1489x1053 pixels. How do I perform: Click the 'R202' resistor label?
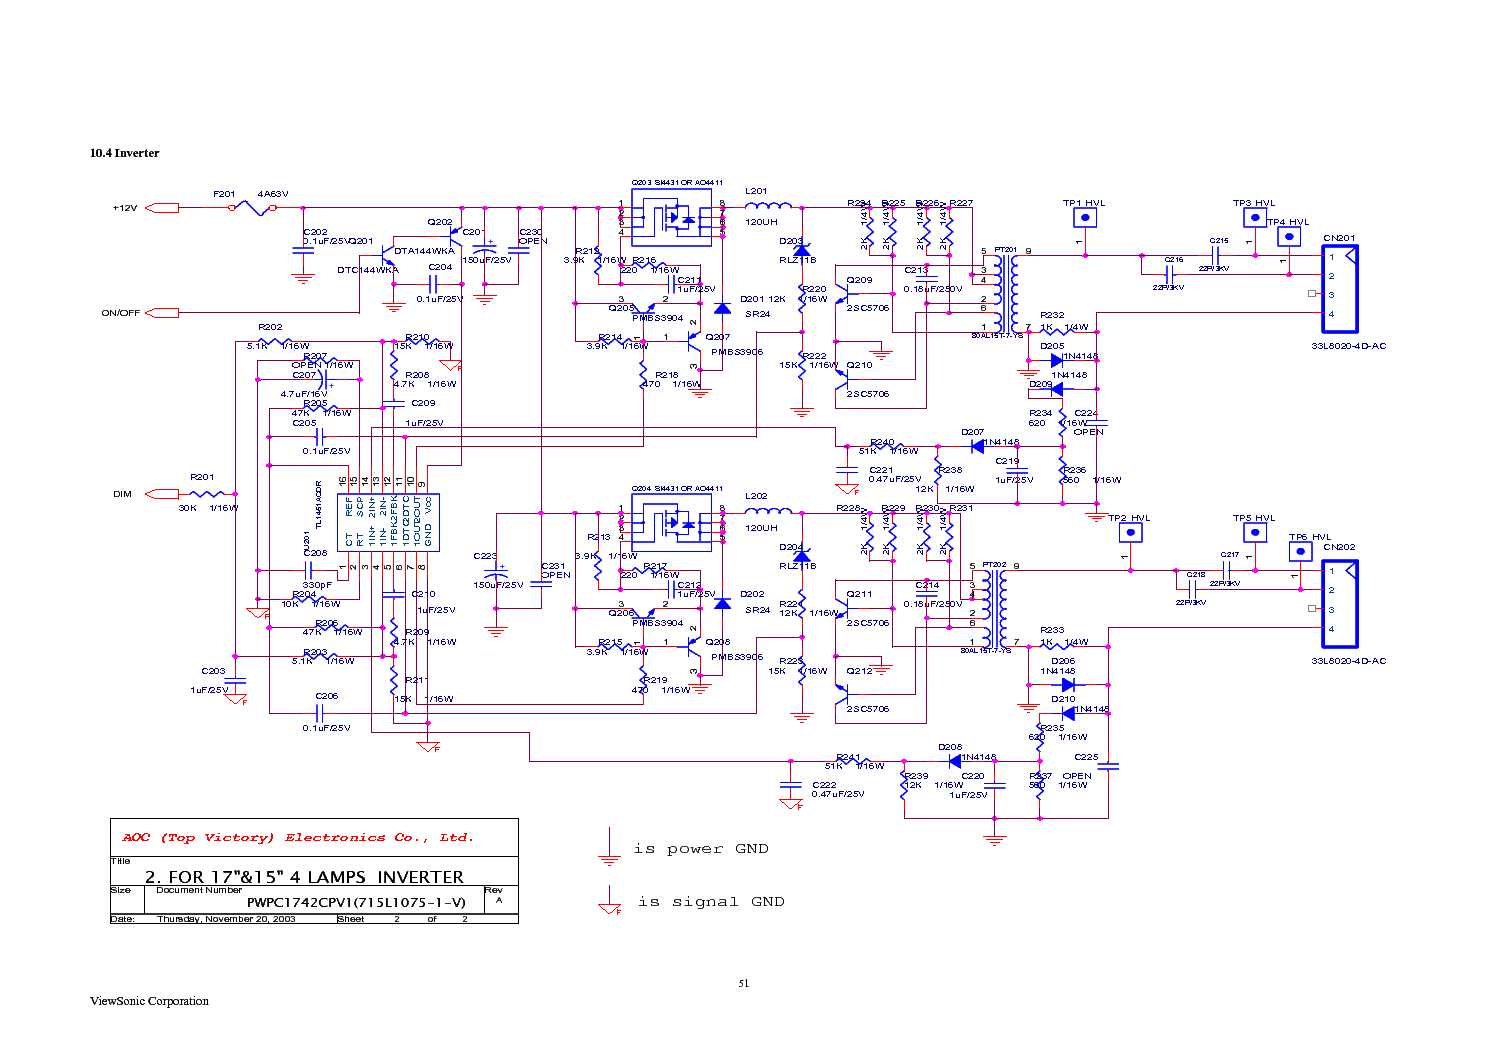point(270,327)
